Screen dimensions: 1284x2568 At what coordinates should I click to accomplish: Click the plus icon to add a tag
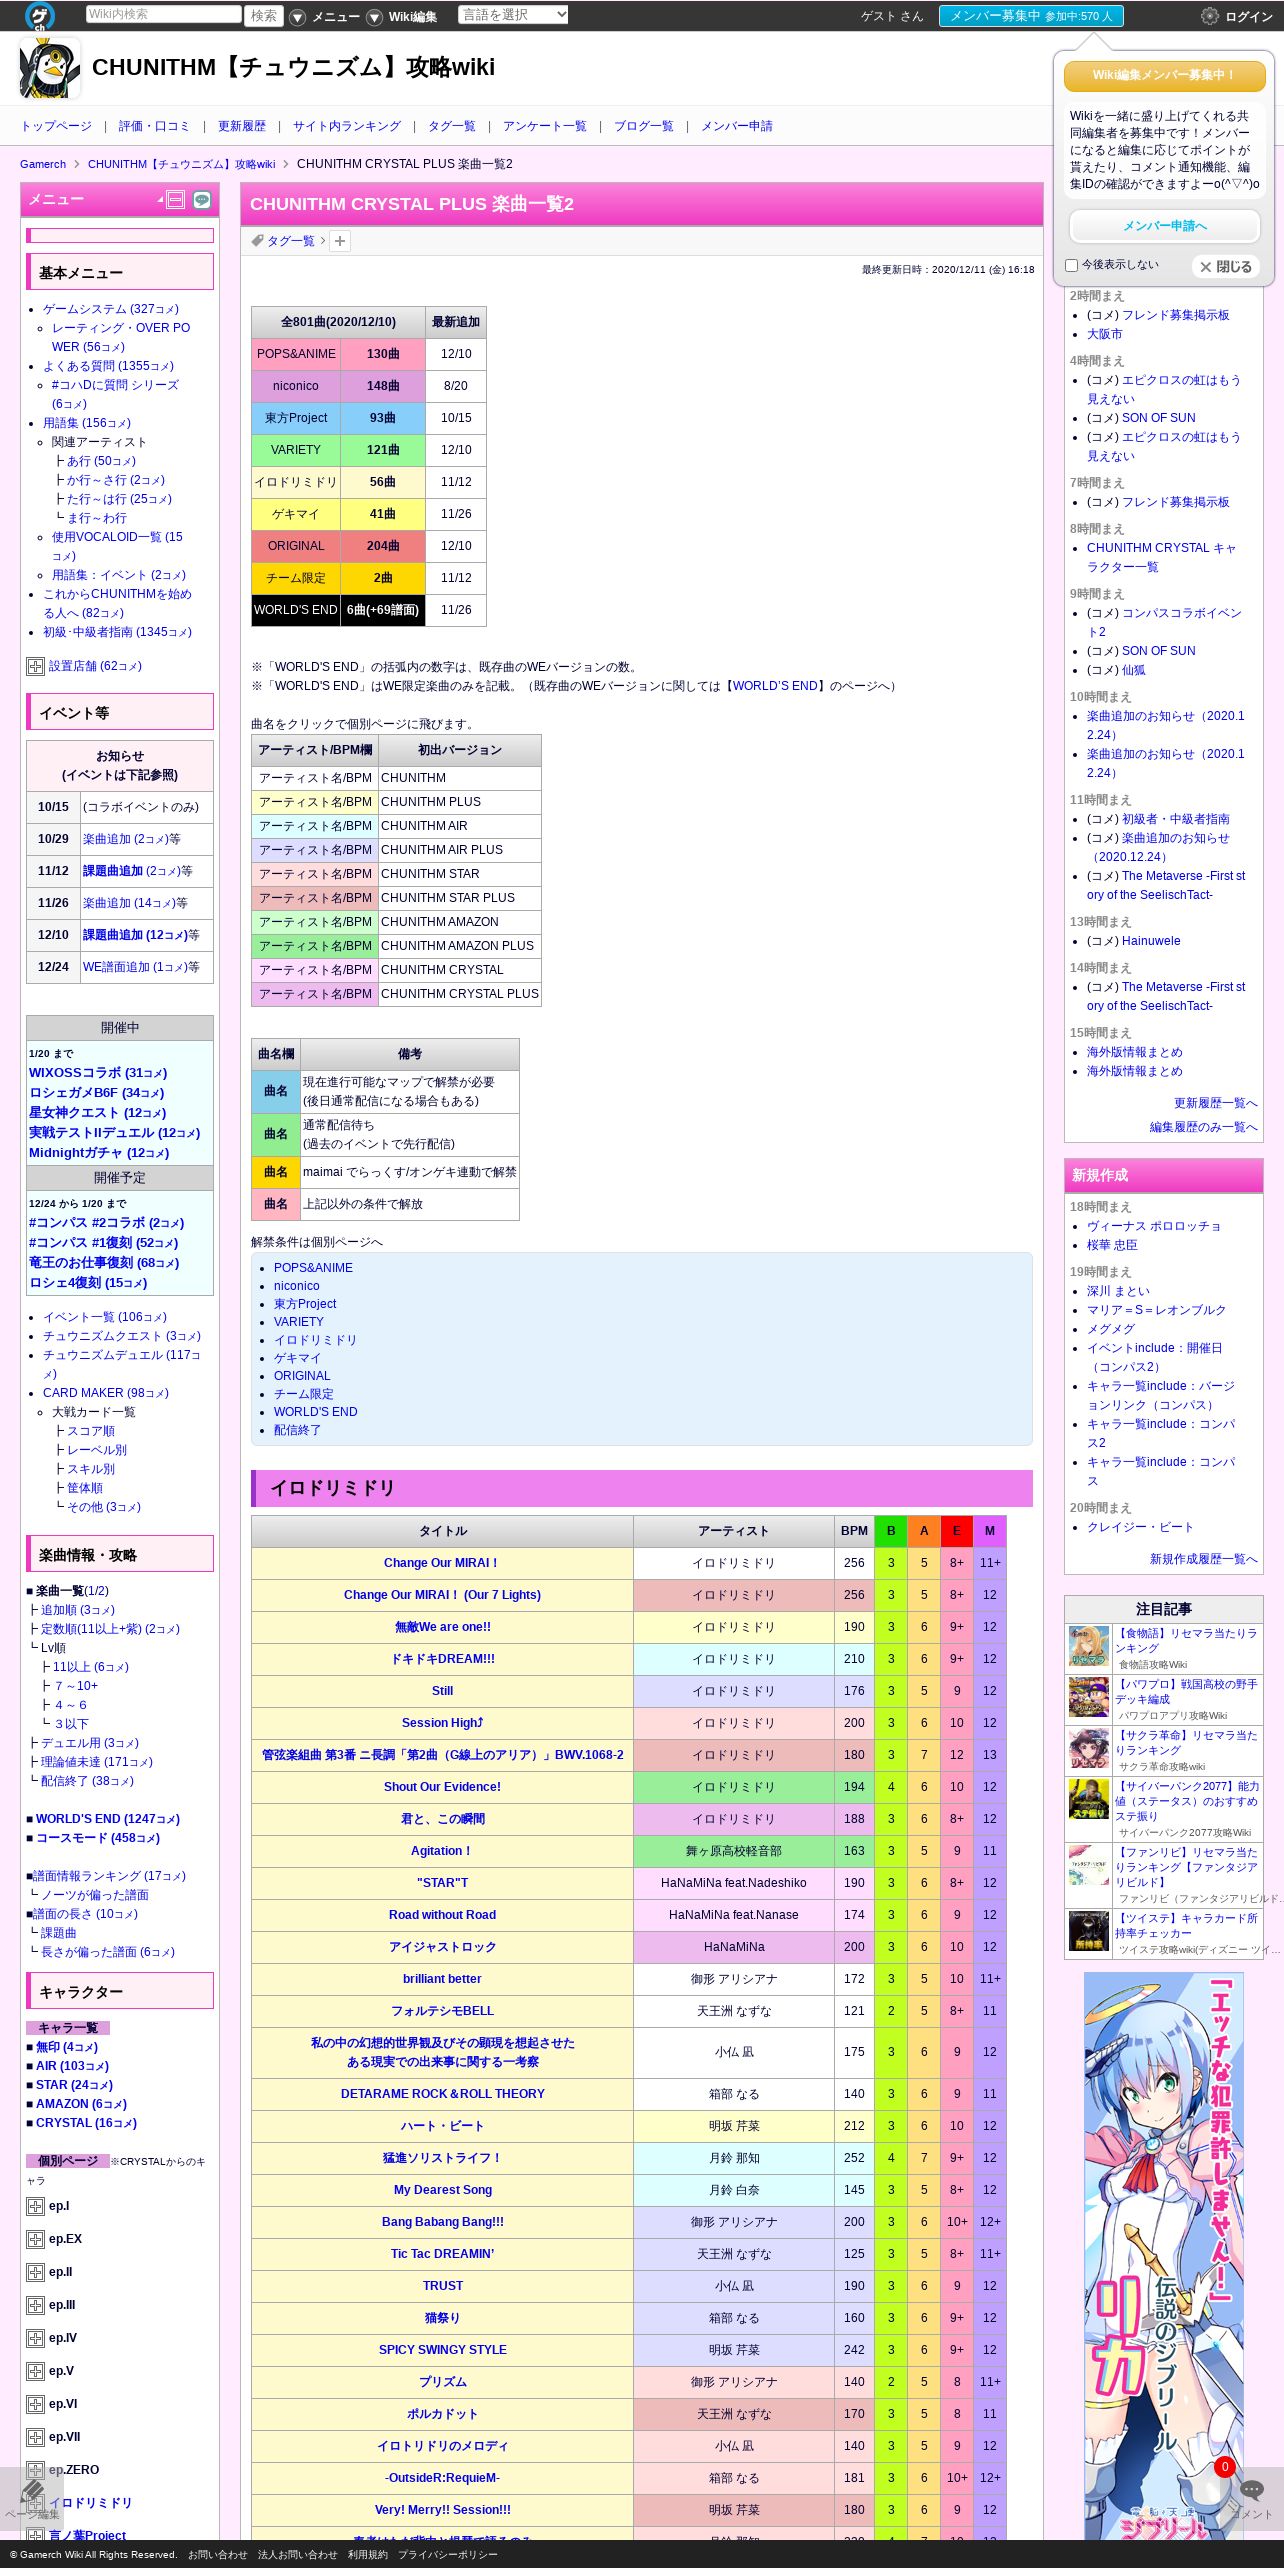pos(340,241)
